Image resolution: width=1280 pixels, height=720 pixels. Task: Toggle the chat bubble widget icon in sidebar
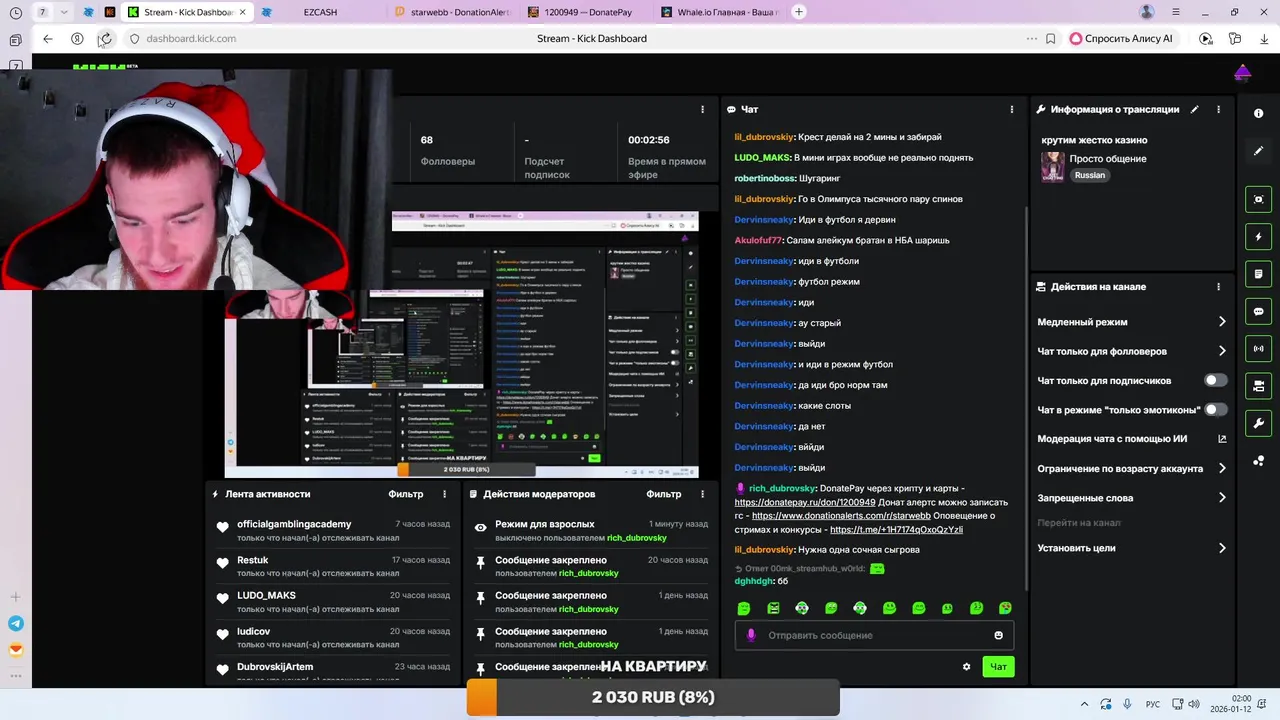(x=1258, y=311)
